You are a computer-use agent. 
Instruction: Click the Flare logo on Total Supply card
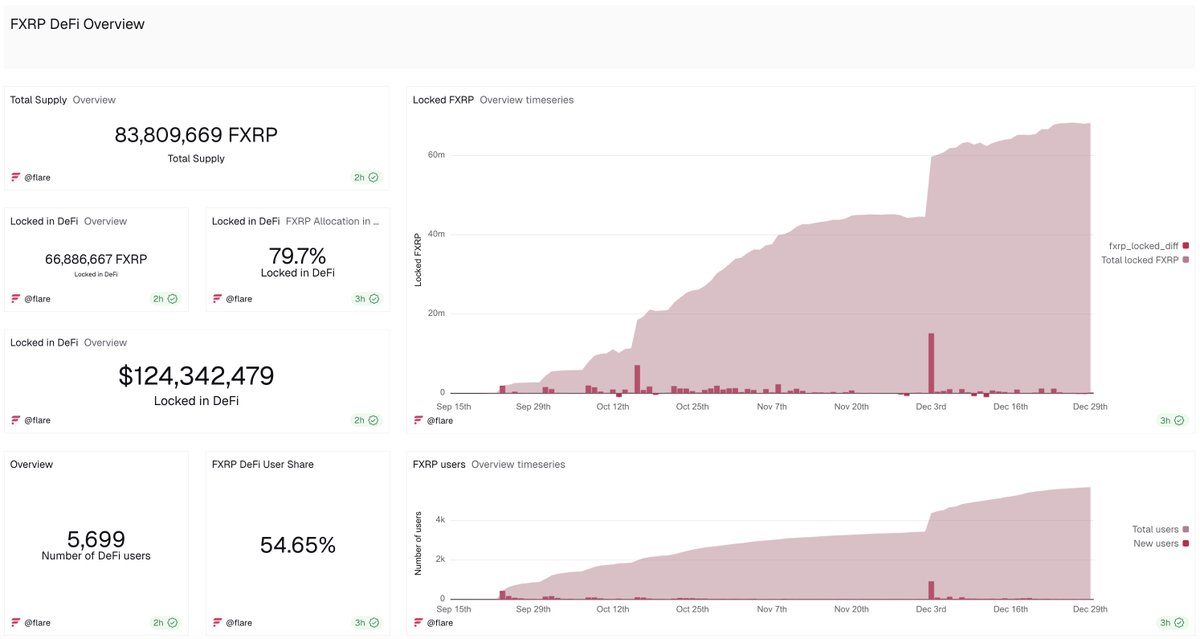point(15,177)
